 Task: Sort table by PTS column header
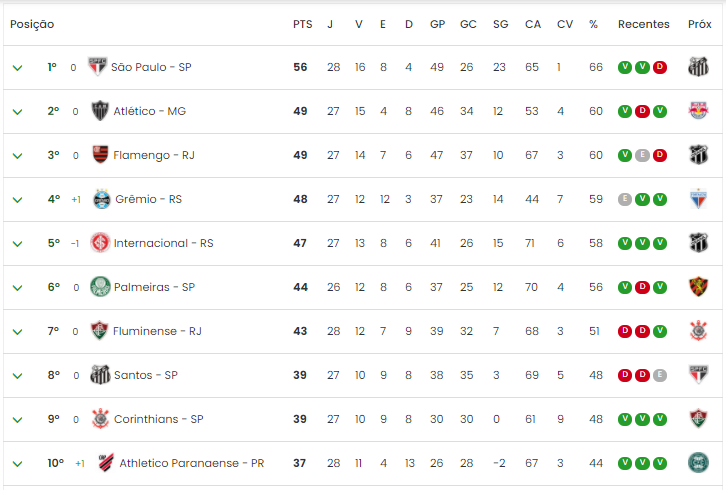[x=302, y=24]
